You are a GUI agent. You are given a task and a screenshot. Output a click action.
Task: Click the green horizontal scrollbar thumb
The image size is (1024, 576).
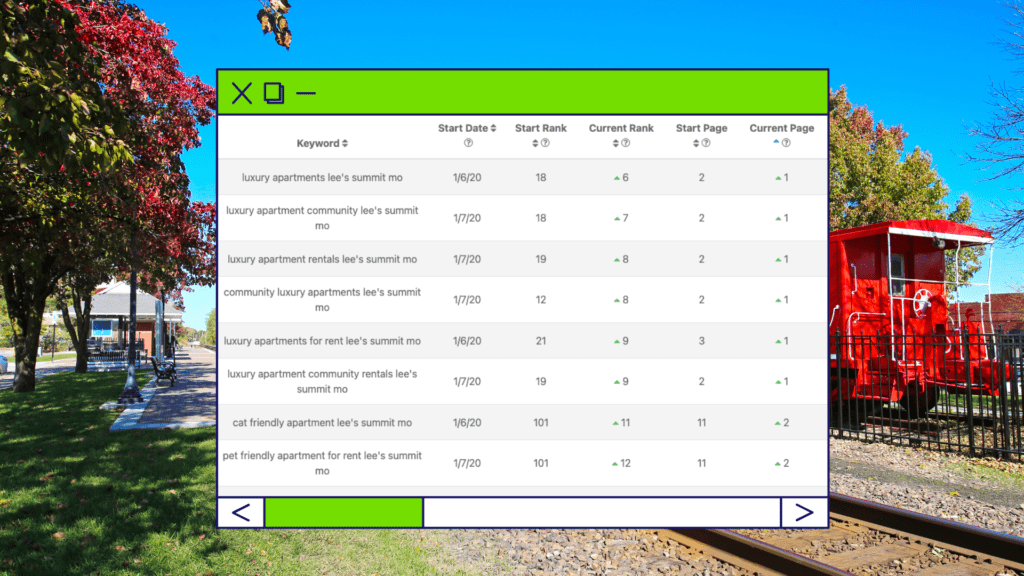[x=343, y=512]
